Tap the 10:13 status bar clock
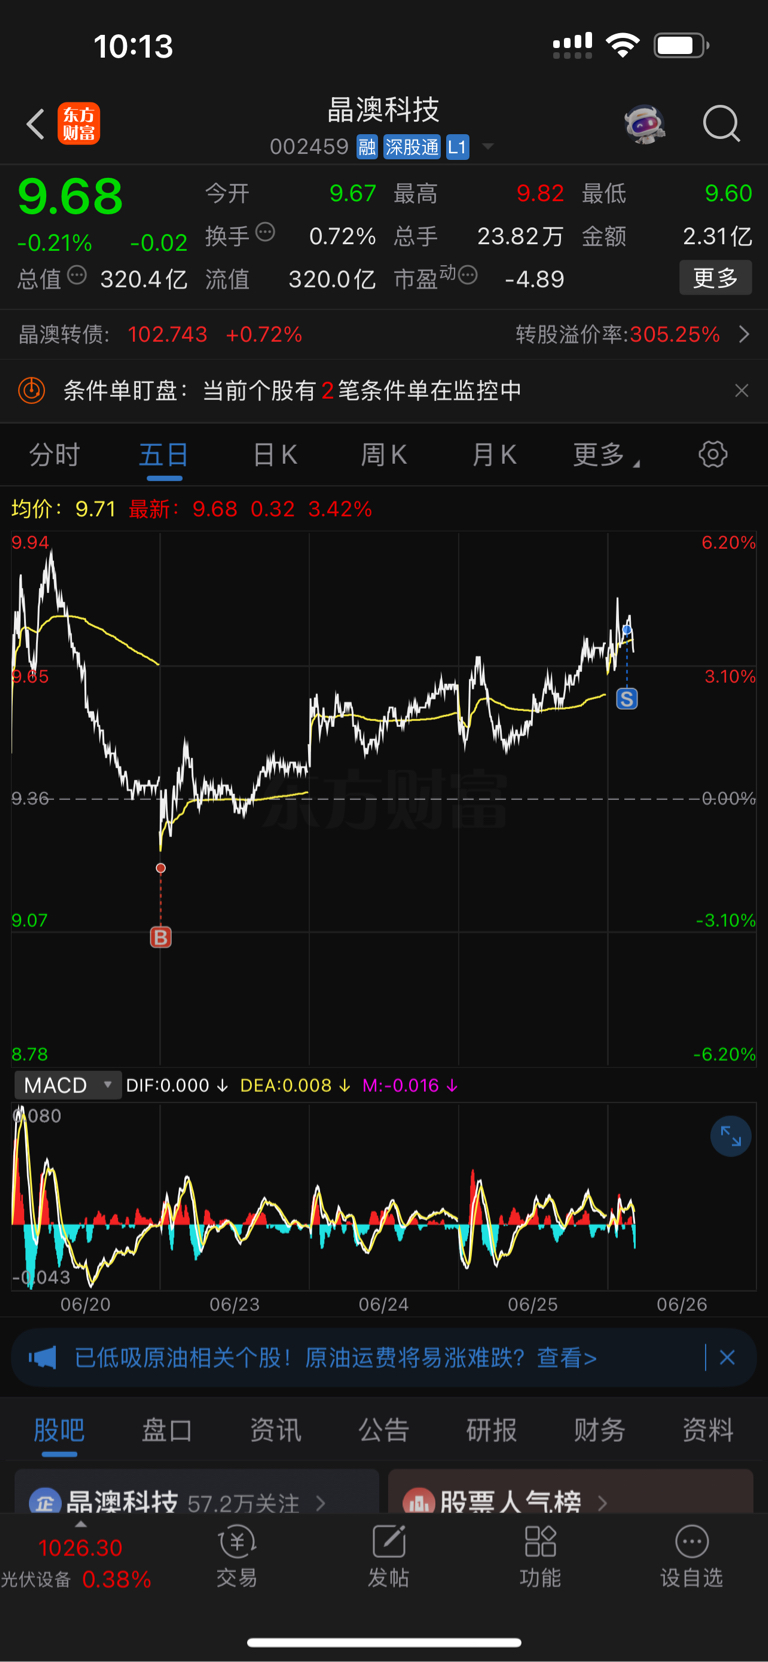This screenshot has width=768, height=1662. (133, 46)
